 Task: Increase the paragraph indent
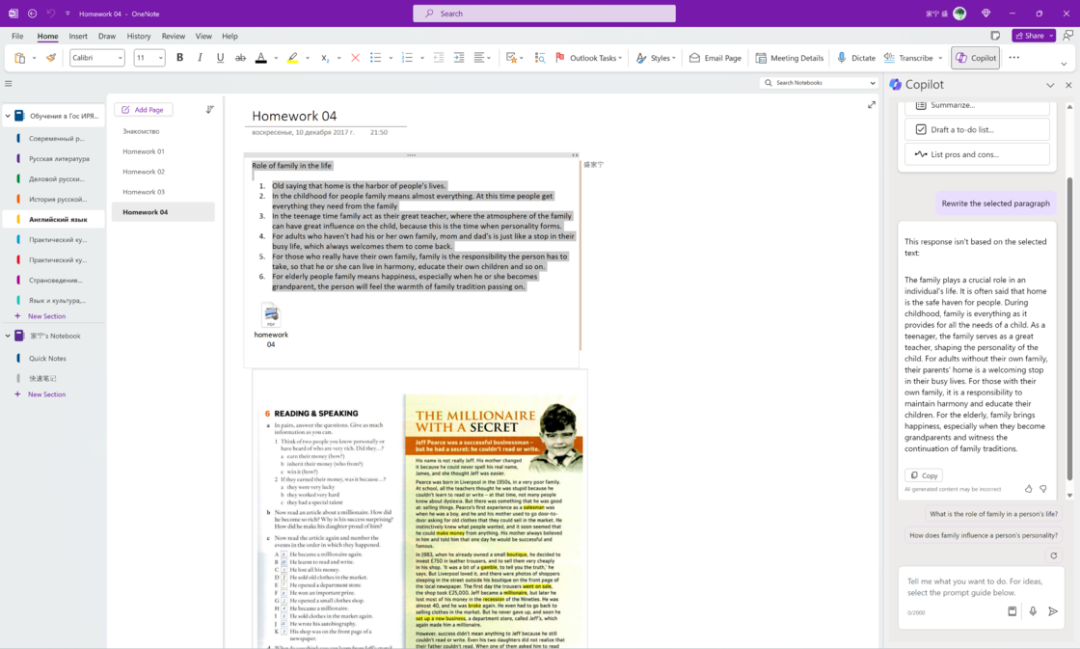pos(459,58)
